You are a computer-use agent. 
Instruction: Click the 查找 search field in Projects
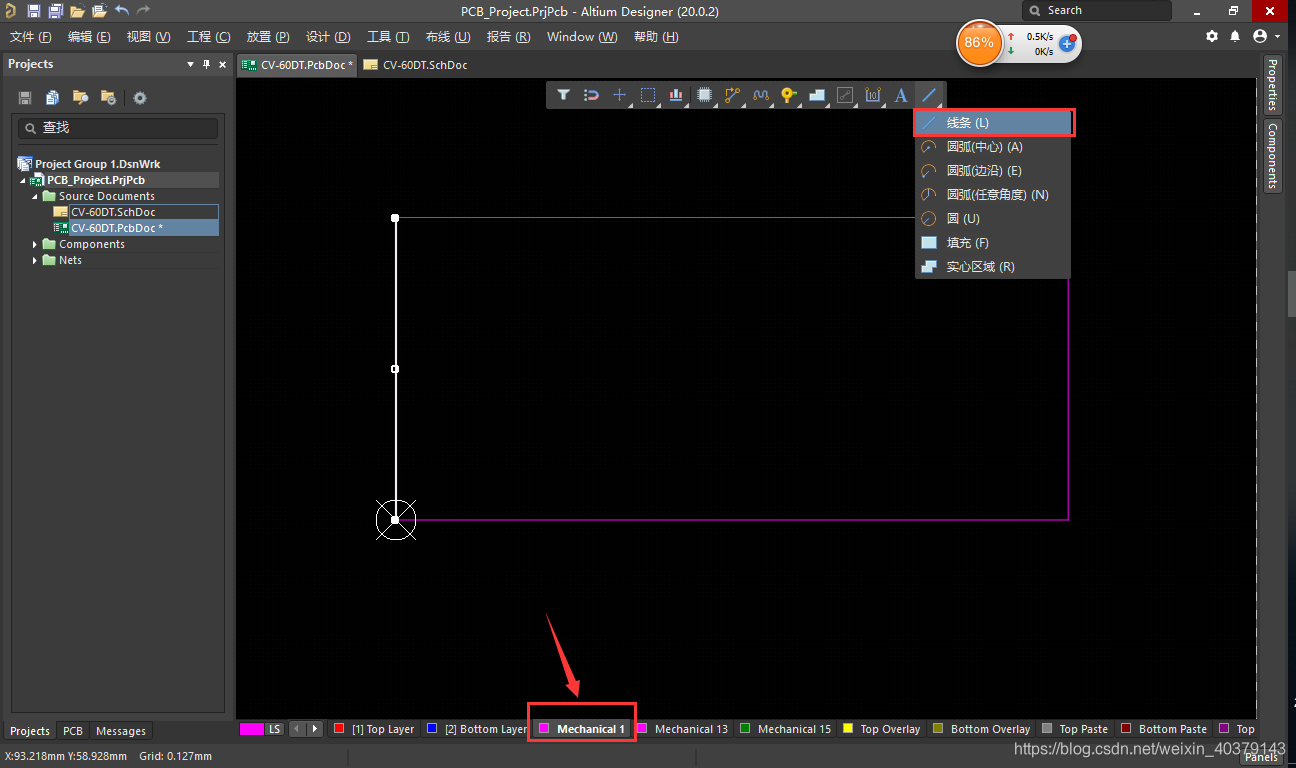[118, 128]
